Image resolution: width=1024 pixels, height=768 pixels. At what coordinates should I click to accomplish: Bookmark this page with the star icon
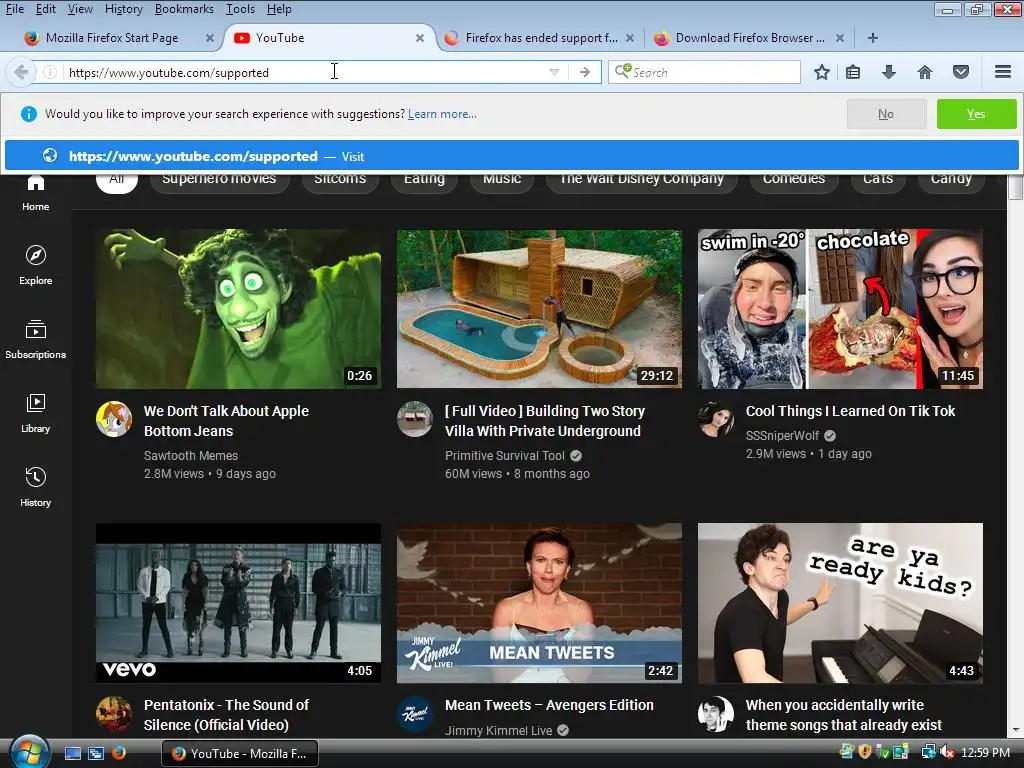[822, 72]
